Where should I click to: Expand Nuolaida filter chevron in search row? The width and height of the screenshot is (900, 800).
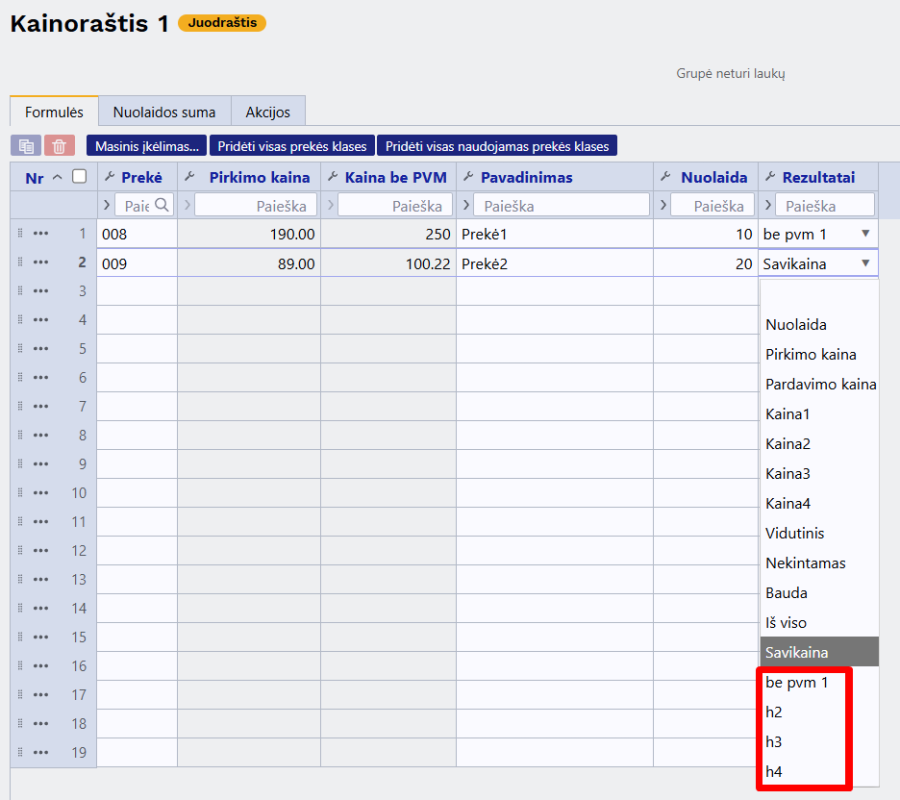(x=664, y=205)
